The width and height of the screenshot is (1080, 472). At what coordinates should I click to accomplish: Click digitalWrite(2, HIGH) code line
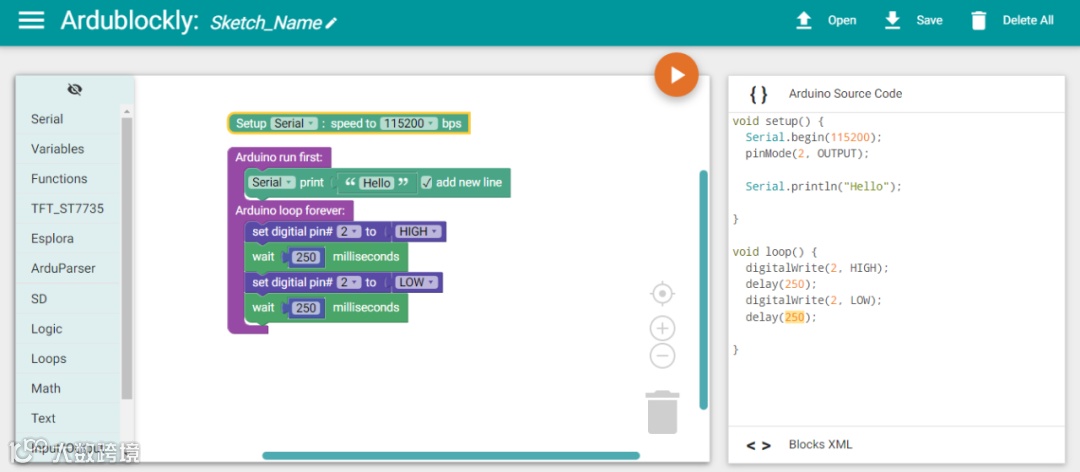817,268
